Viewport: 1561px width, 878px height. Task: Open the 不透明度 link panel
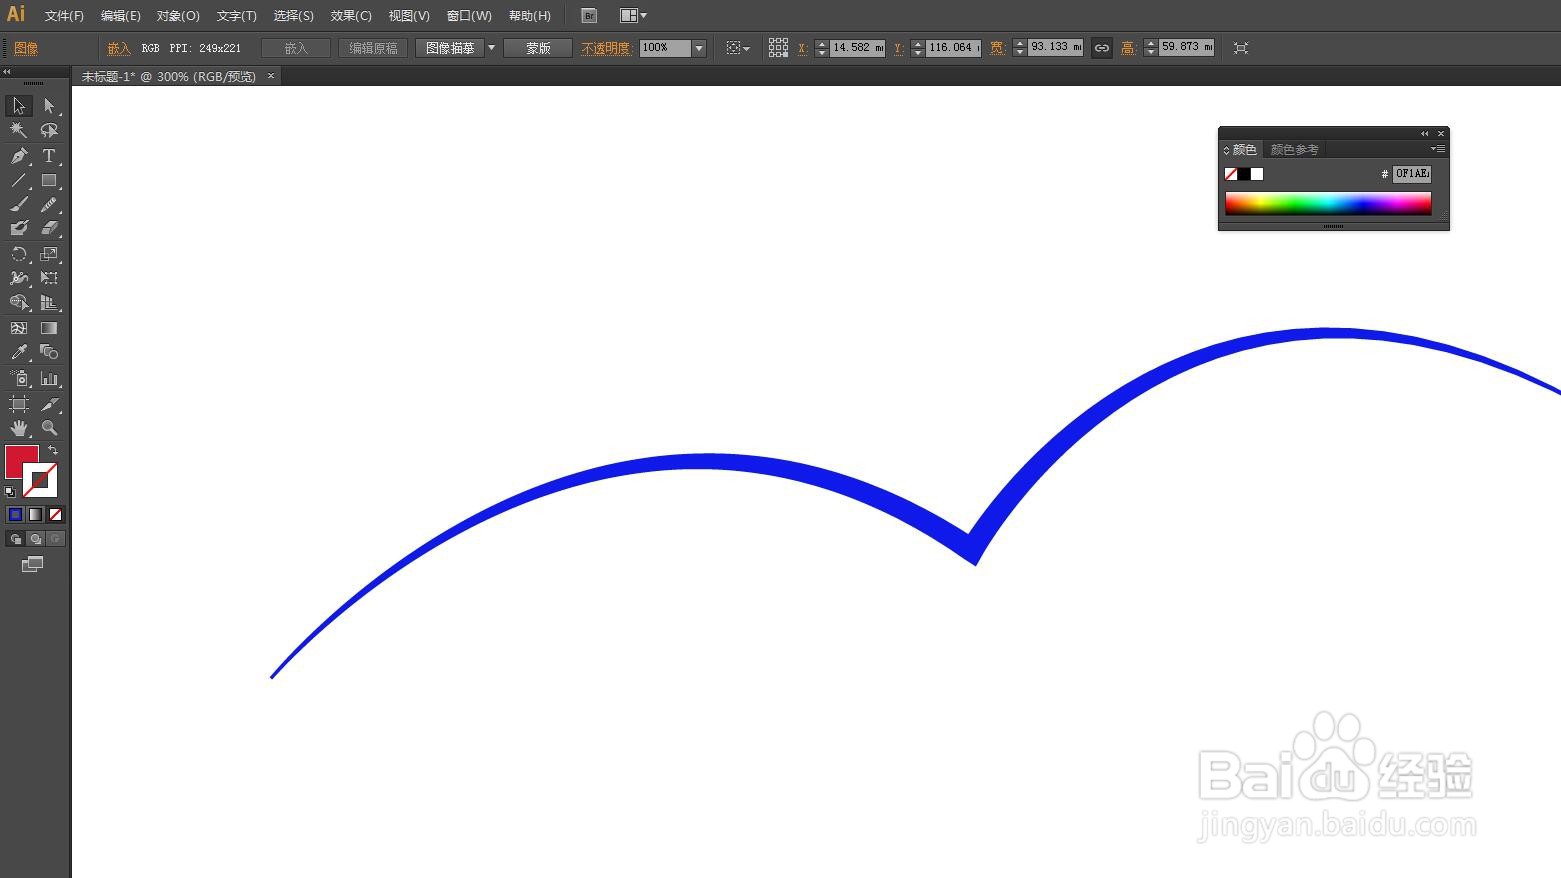coord(607,48)
